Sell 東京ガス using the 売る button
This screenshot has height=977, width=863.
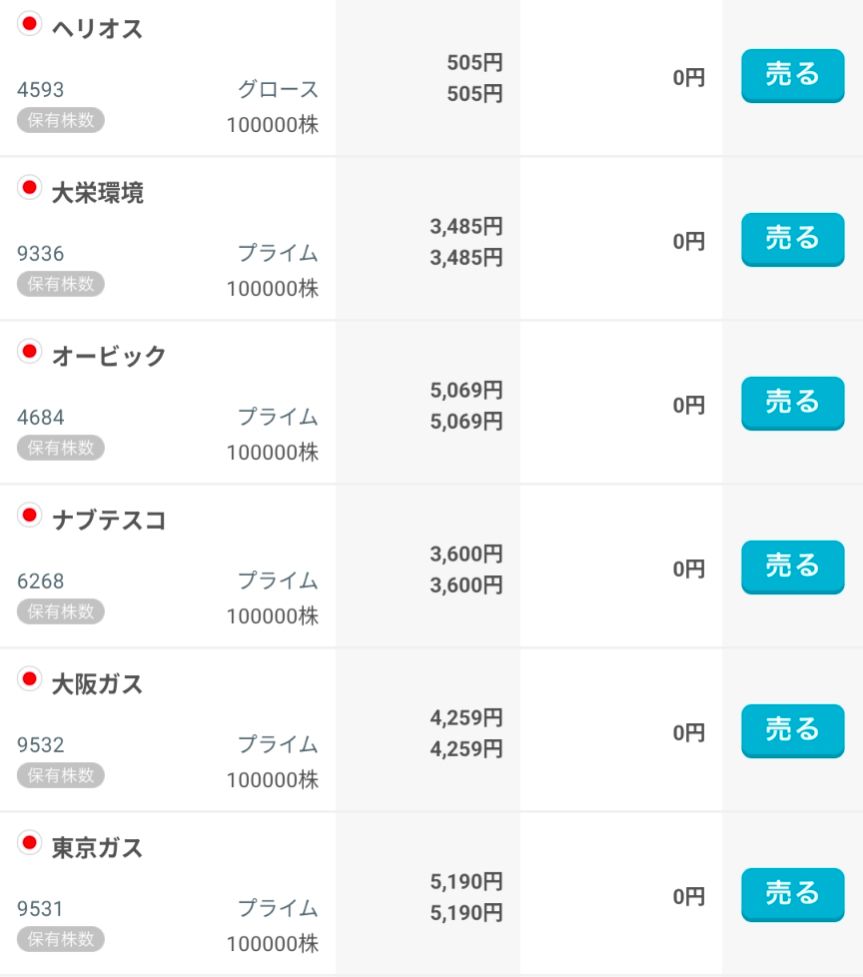792,895
